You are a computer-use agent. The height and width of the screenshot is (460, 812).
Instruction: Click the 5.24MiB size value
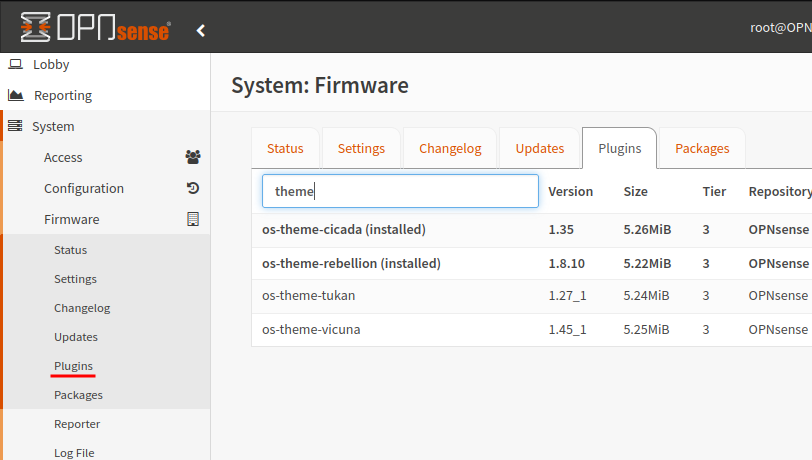point(646,295)
